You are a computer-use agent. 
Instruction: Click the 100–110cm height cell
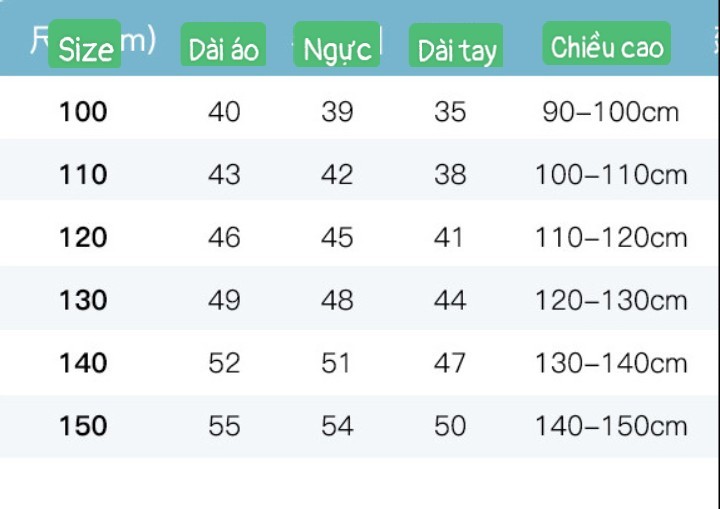pyautogui.click(x=611, y=175)
